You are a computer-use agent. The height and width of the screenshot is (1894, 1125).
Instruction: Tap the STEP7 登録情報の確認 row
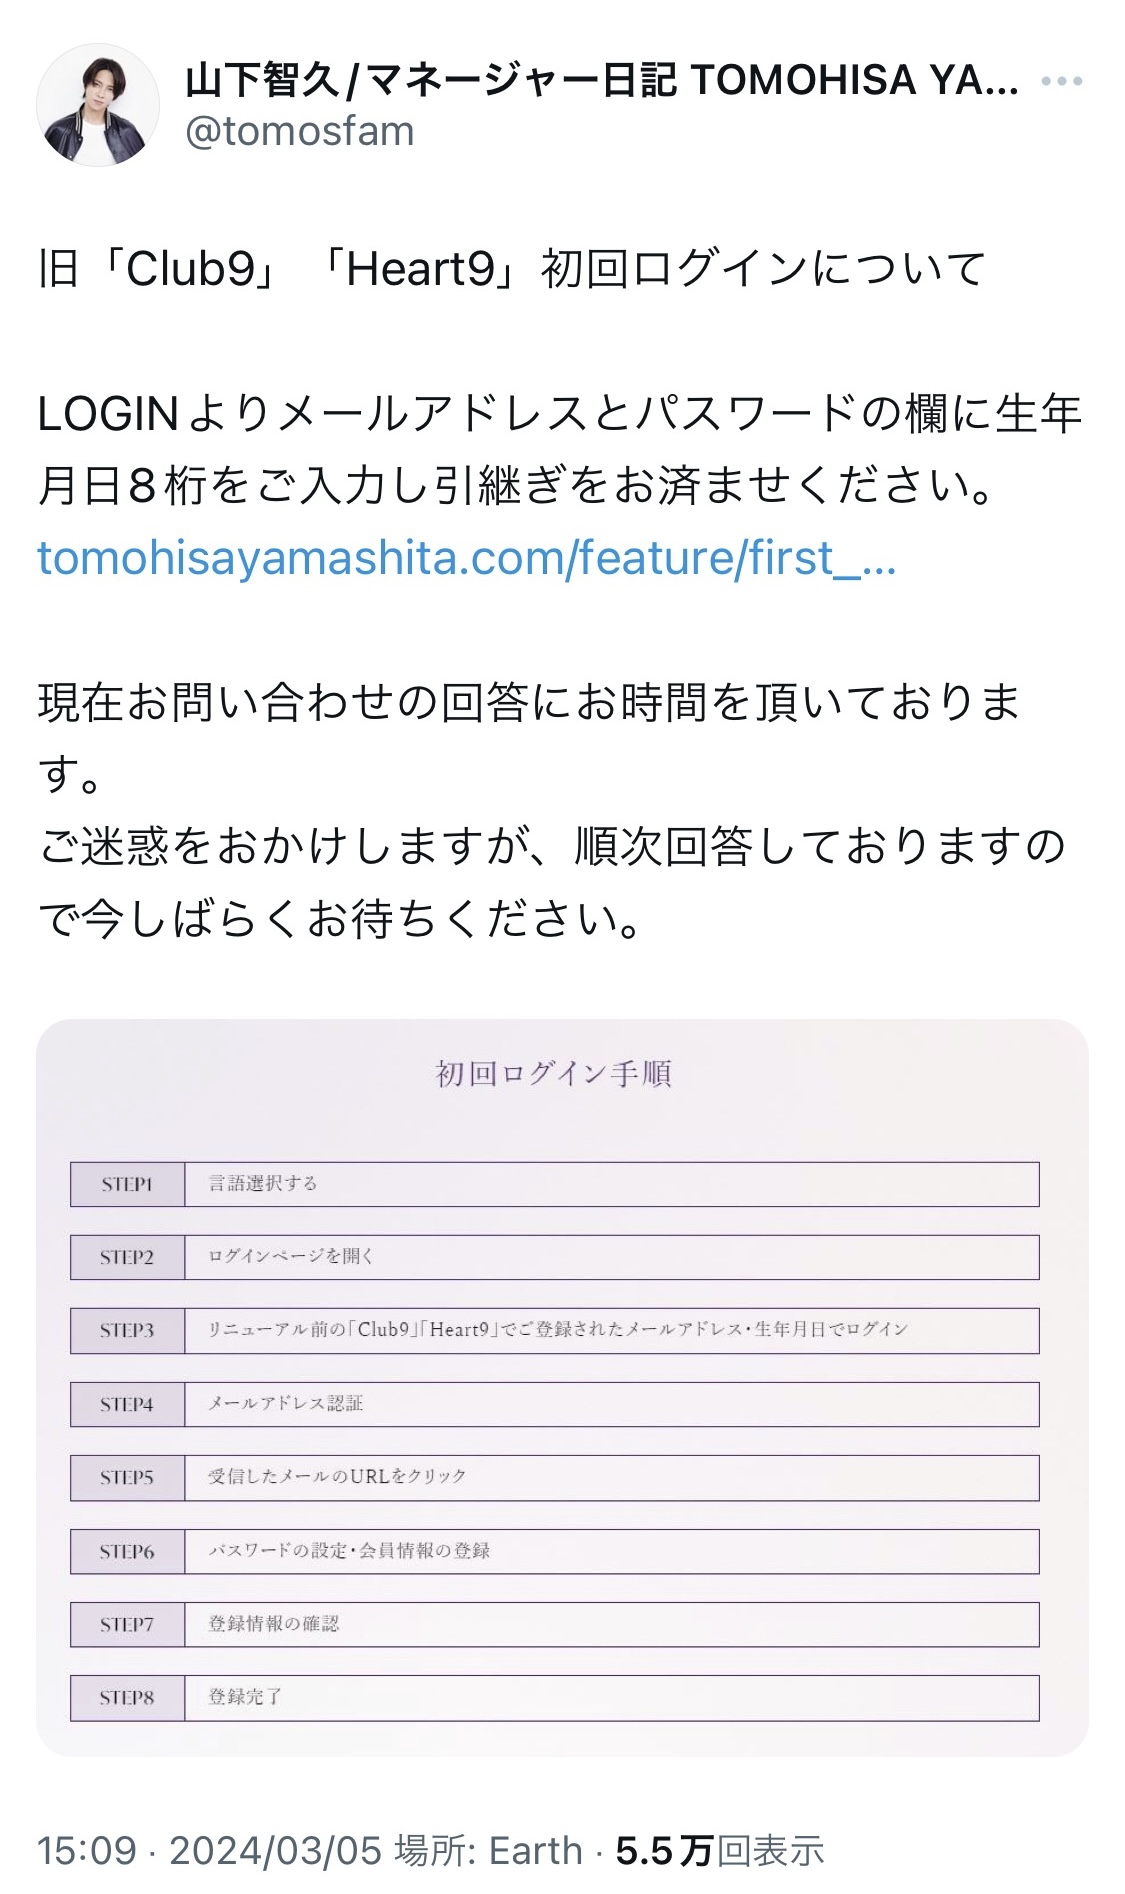click(555, 1624)
